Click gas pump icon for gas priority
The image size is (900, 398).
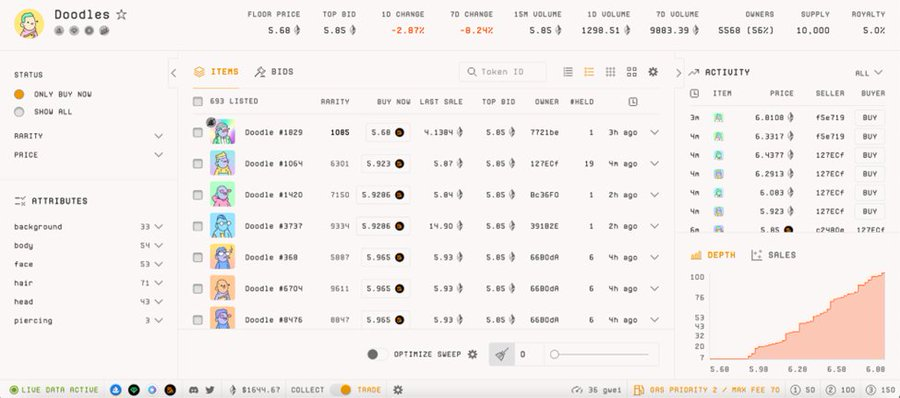(638, 390)
